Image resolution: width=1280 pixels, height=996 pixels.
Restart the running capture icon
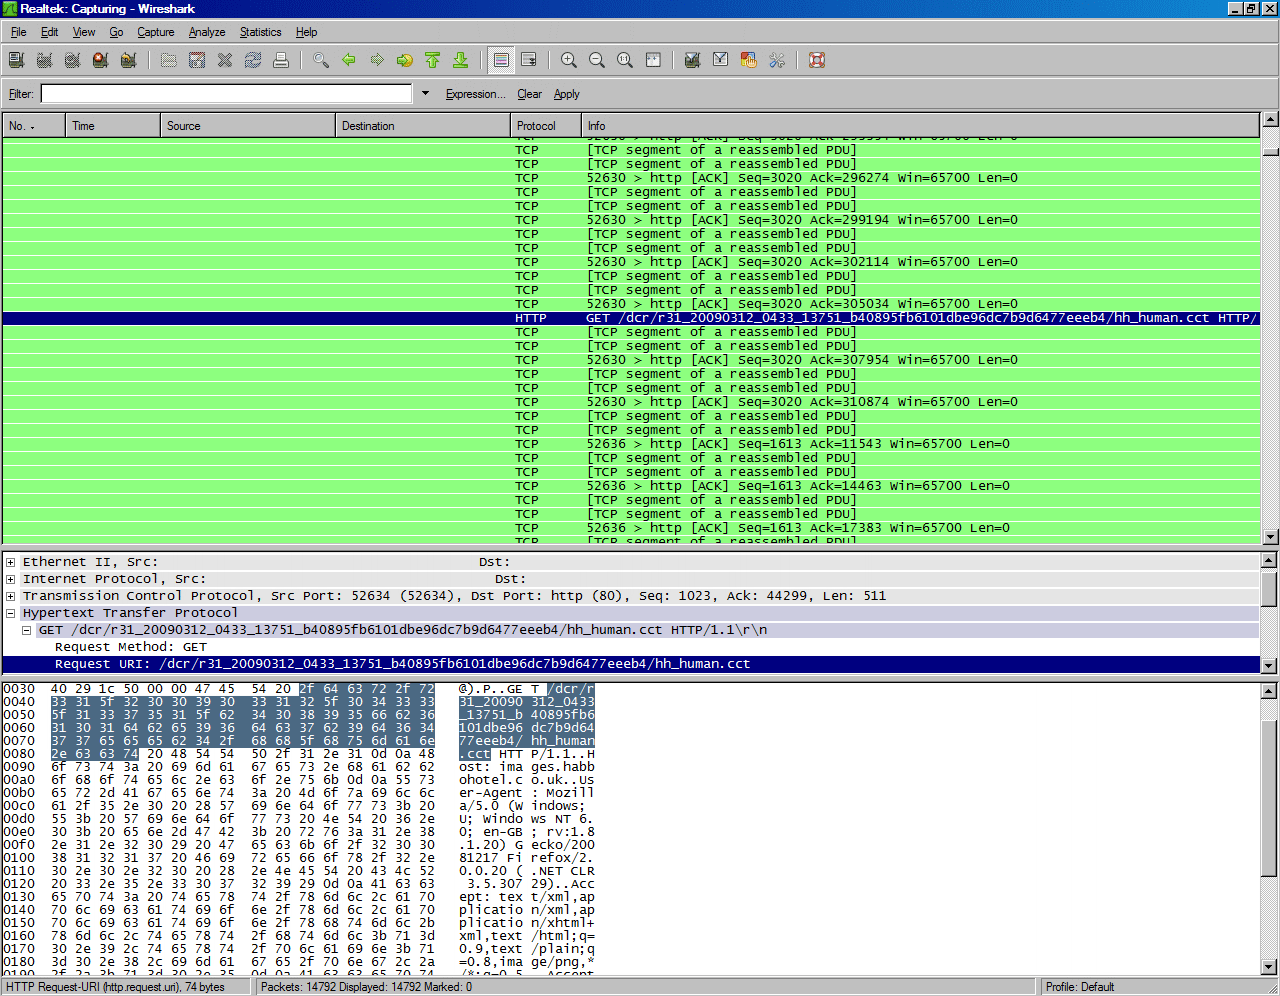point(128,60)
